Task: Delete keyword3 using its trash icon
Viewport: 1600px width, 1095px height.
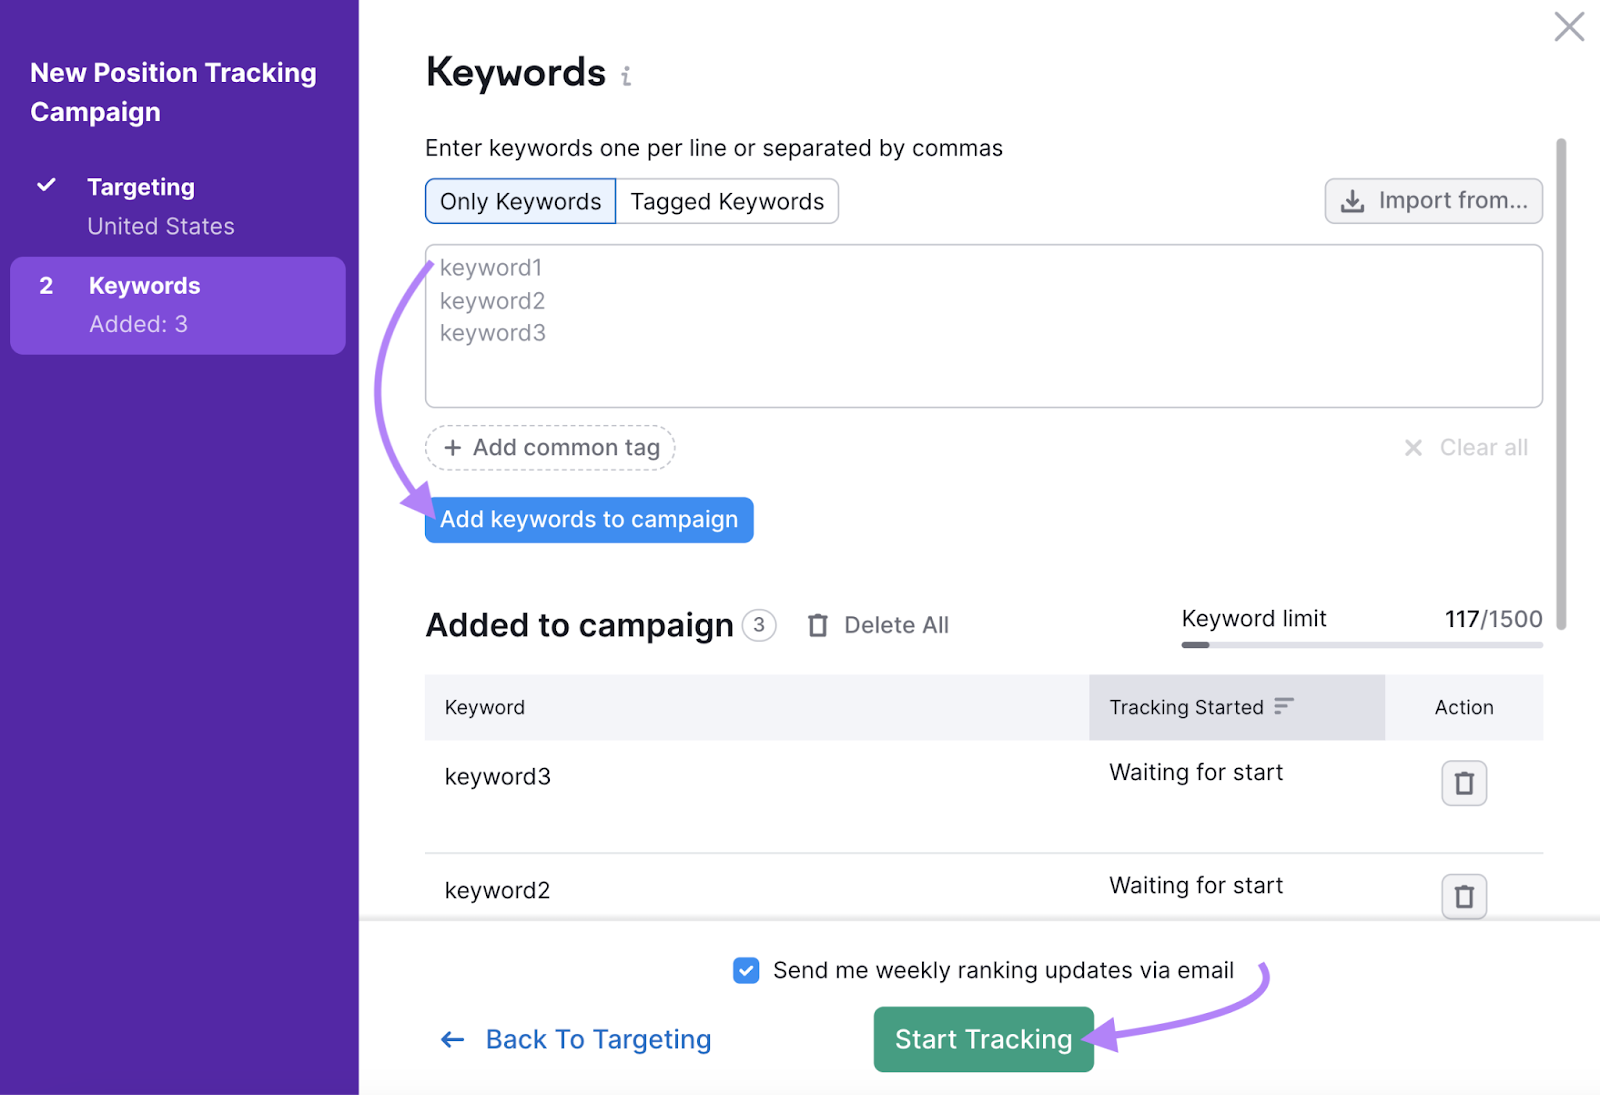Action: point(1464,783)
